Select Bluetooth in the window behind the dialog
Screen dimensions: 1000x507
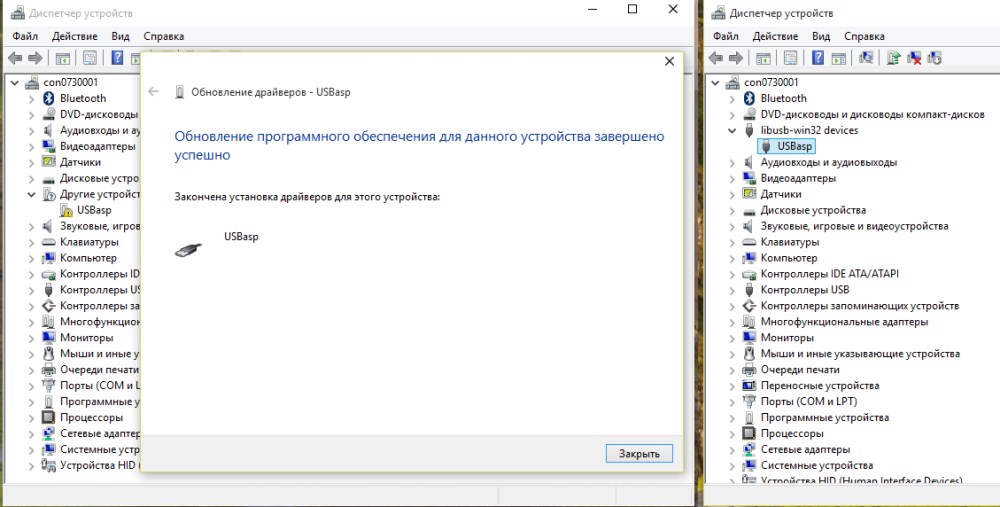click(x=83, y=98)
